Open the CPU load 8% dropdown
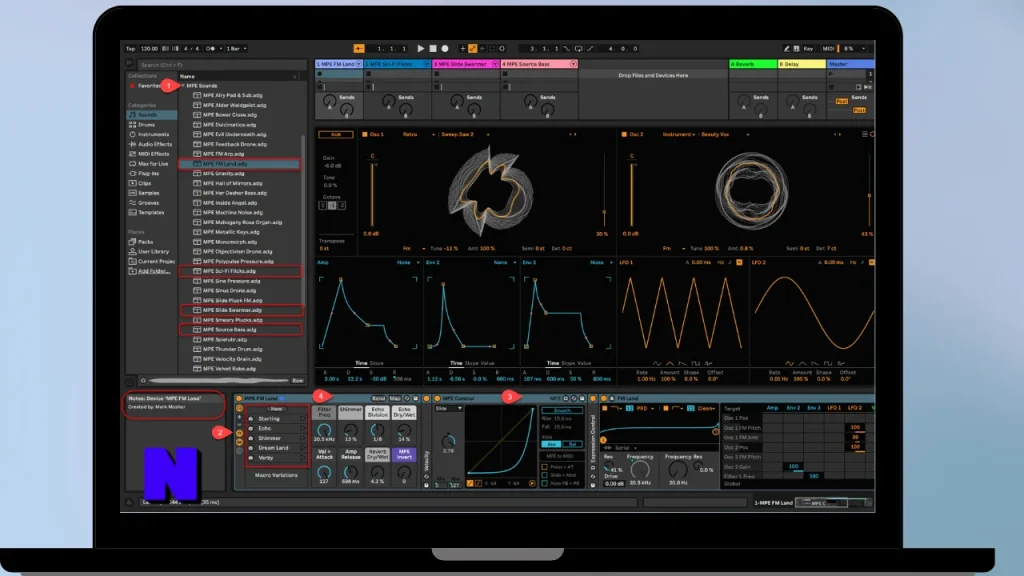 click(856, 48)
